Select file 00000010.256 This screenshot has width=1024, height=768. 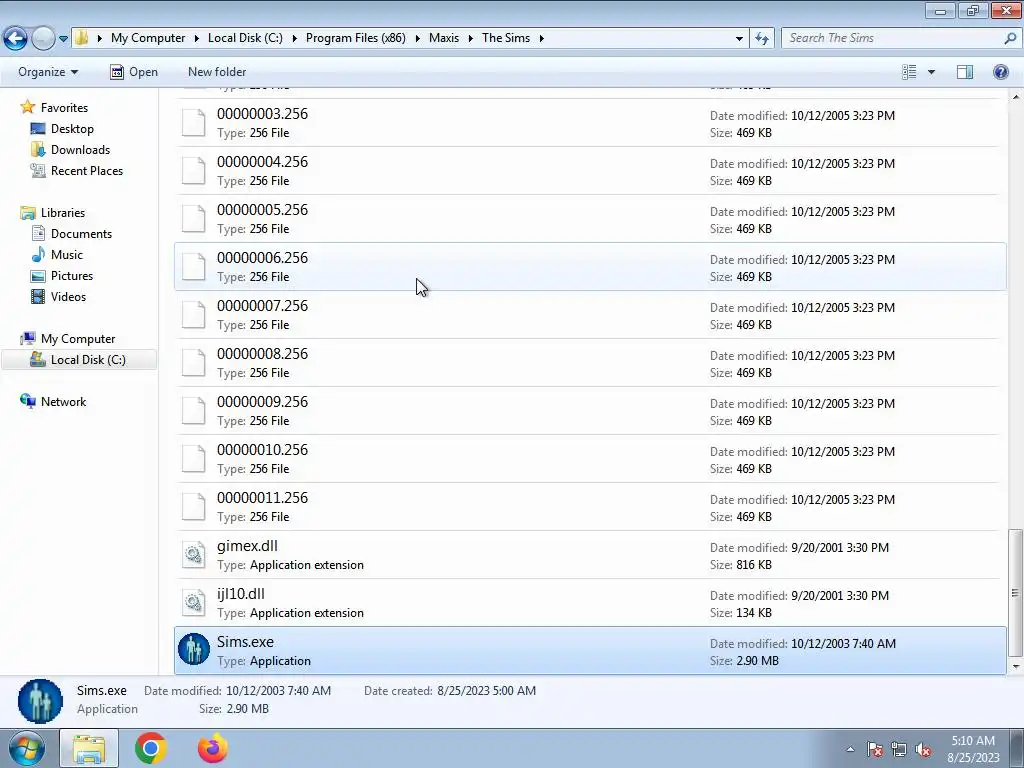click(590, 458)
